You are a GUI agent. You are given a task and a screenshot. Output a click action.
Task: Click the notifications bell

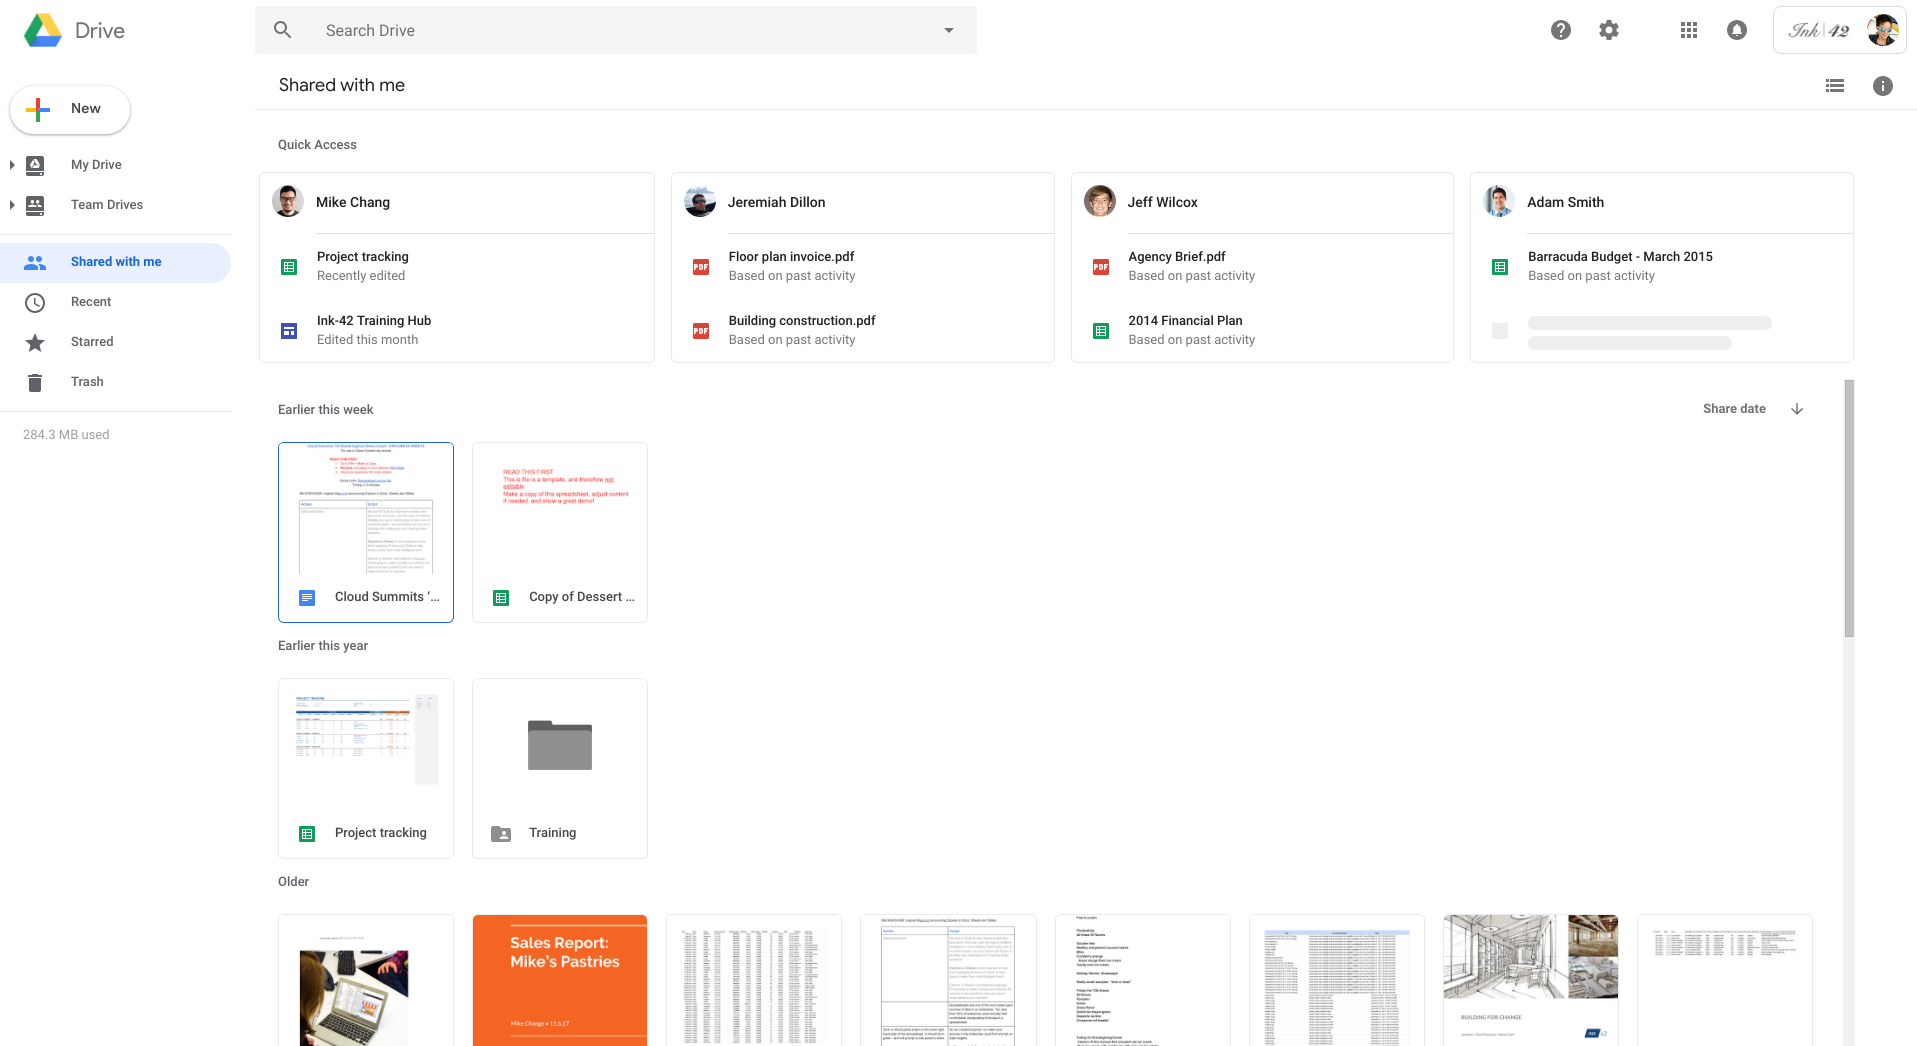tap(1737, 30)
